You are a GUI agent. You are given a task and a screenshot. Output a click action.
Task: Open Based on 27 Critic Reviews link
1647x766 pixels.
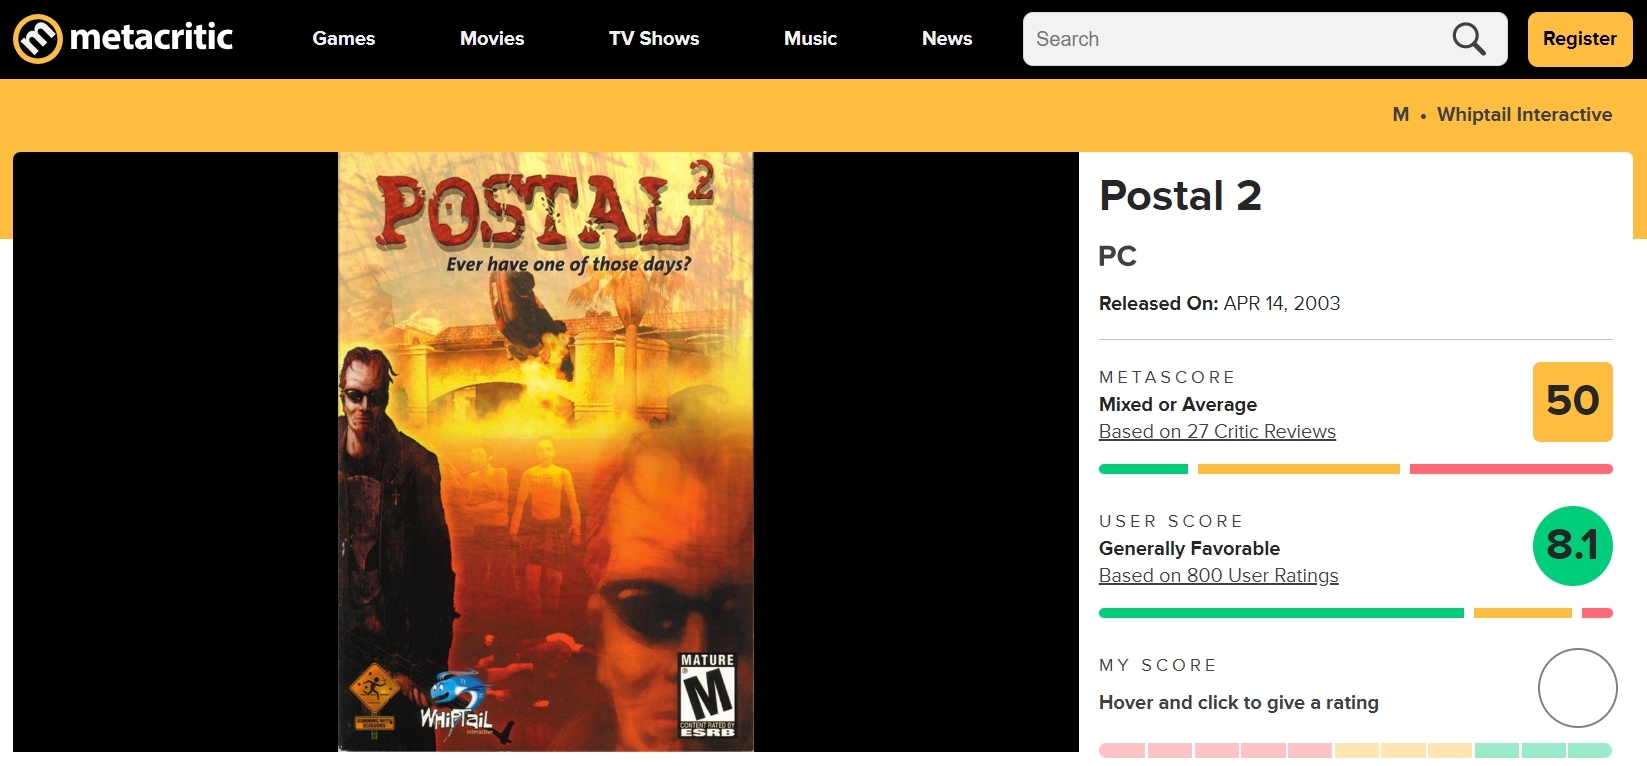tap(1217, 432)
